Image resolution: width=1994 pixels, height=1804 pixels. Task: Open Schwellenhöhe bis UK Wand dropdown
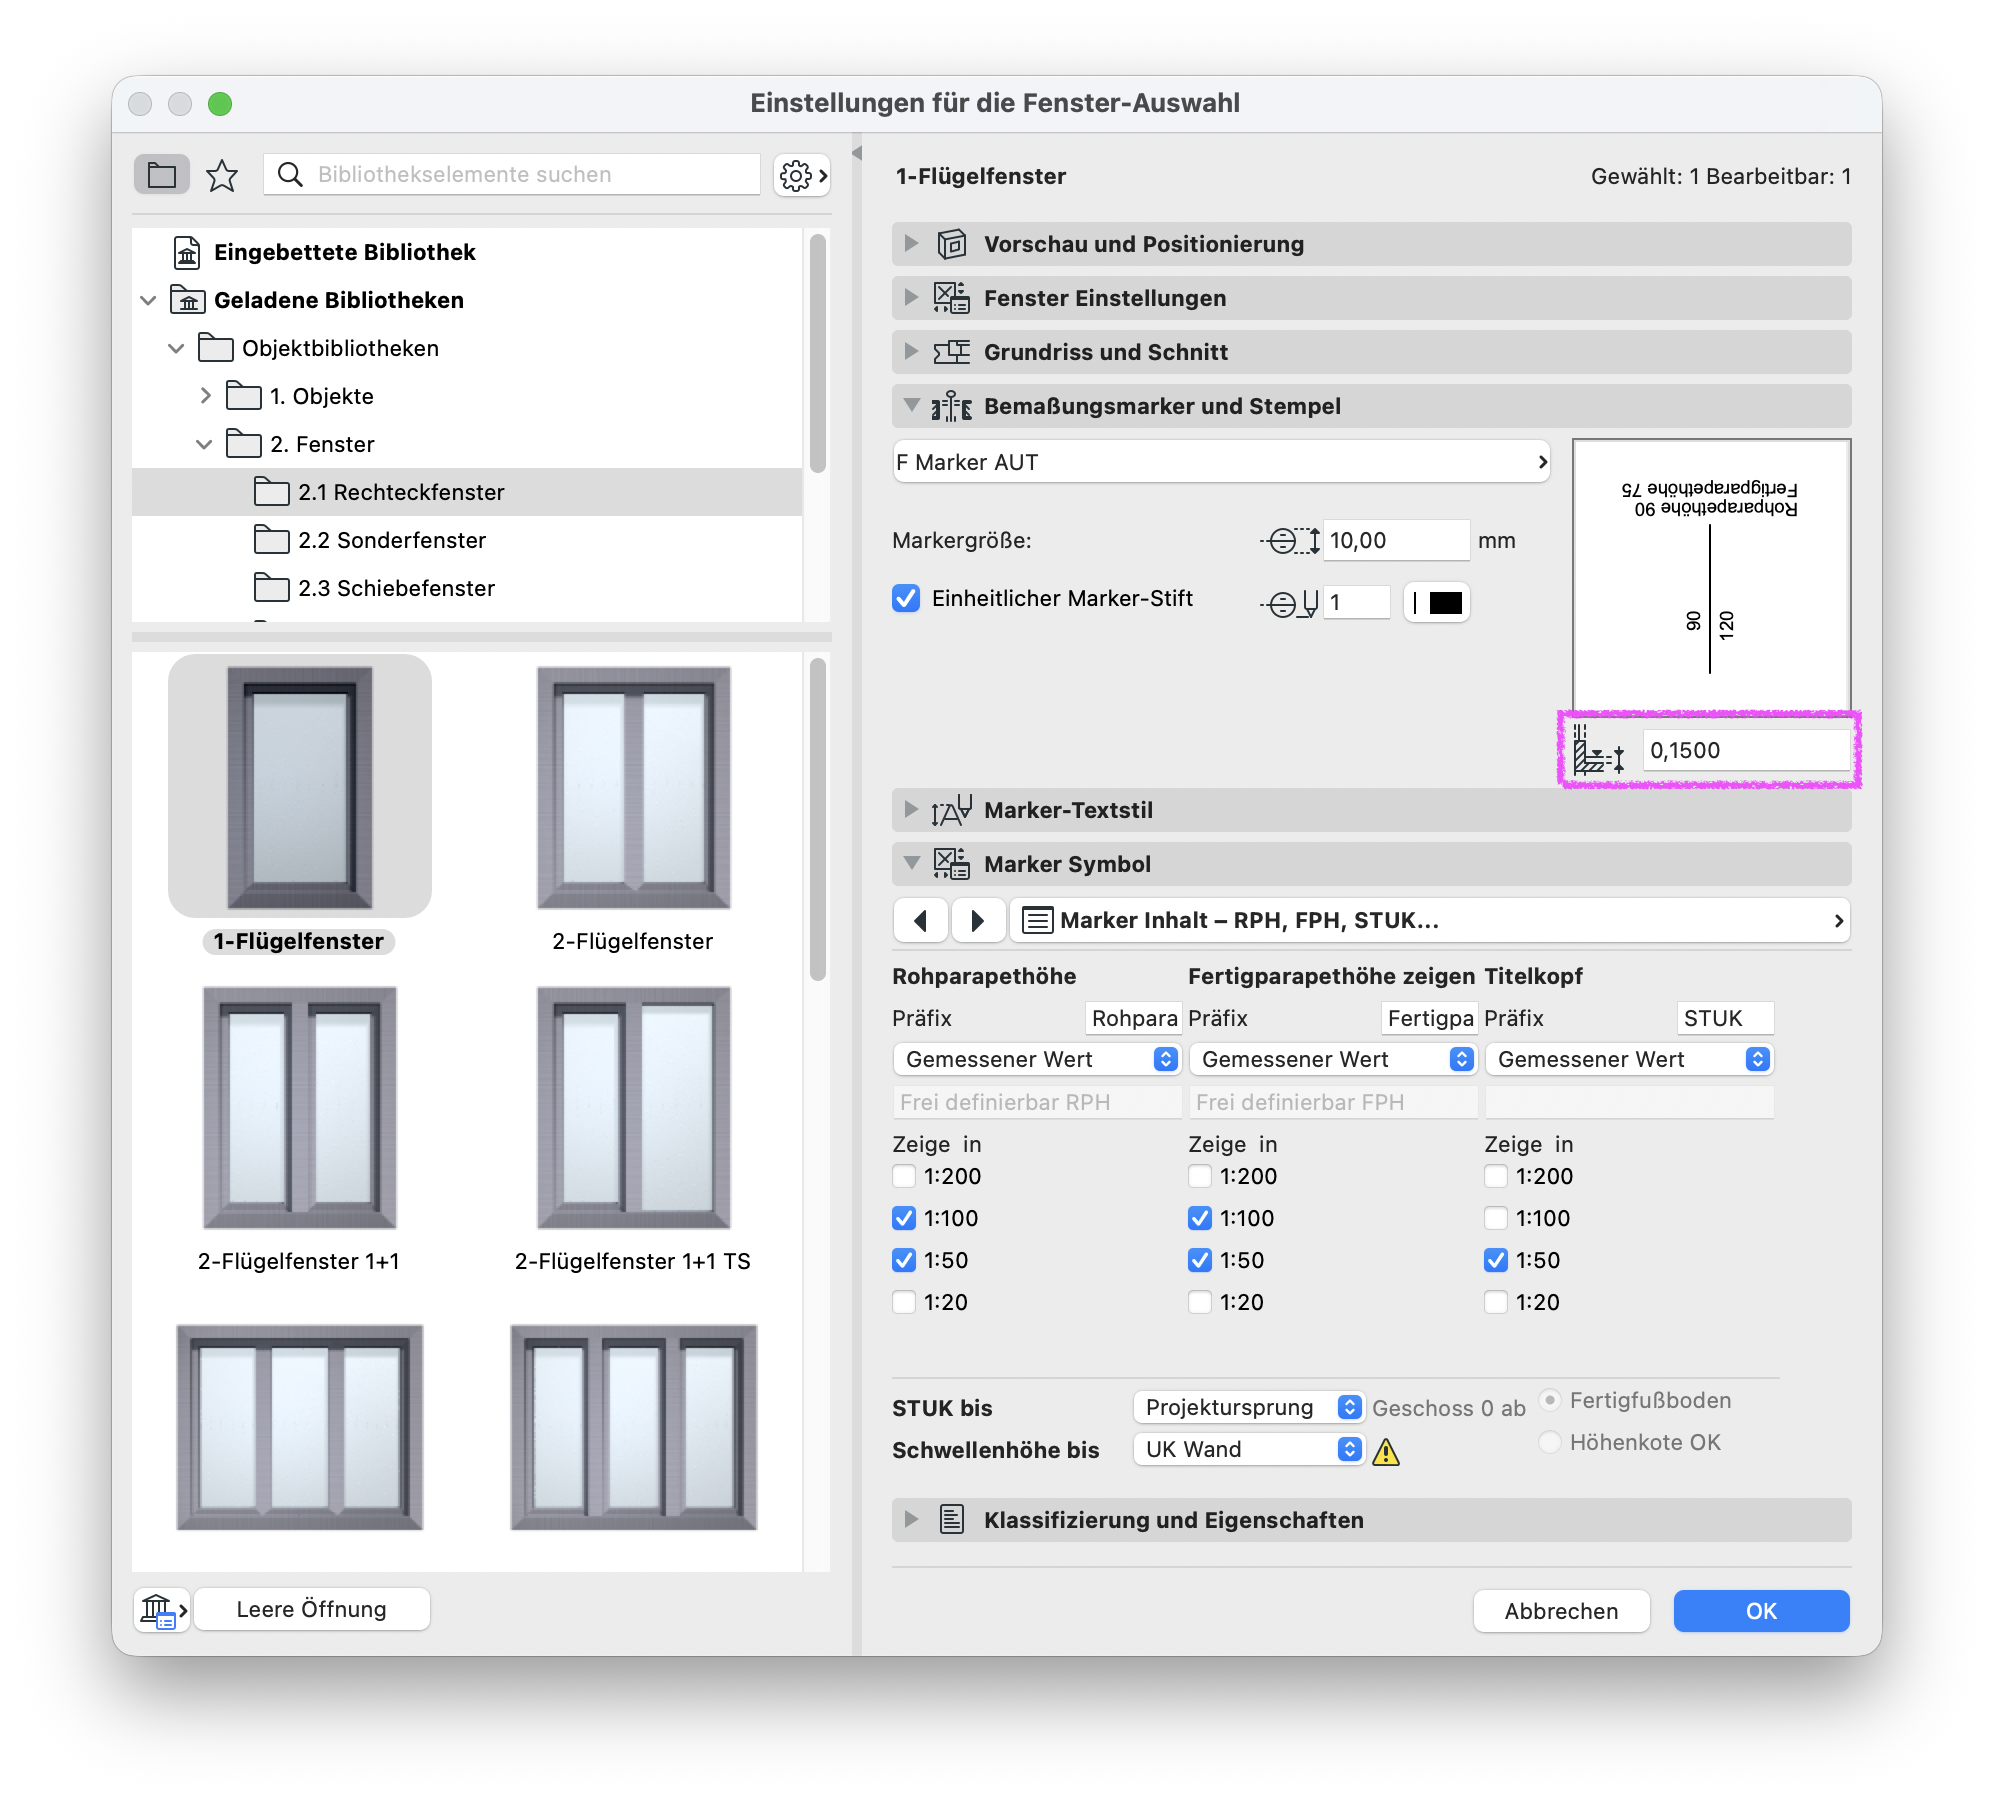1248,1449
